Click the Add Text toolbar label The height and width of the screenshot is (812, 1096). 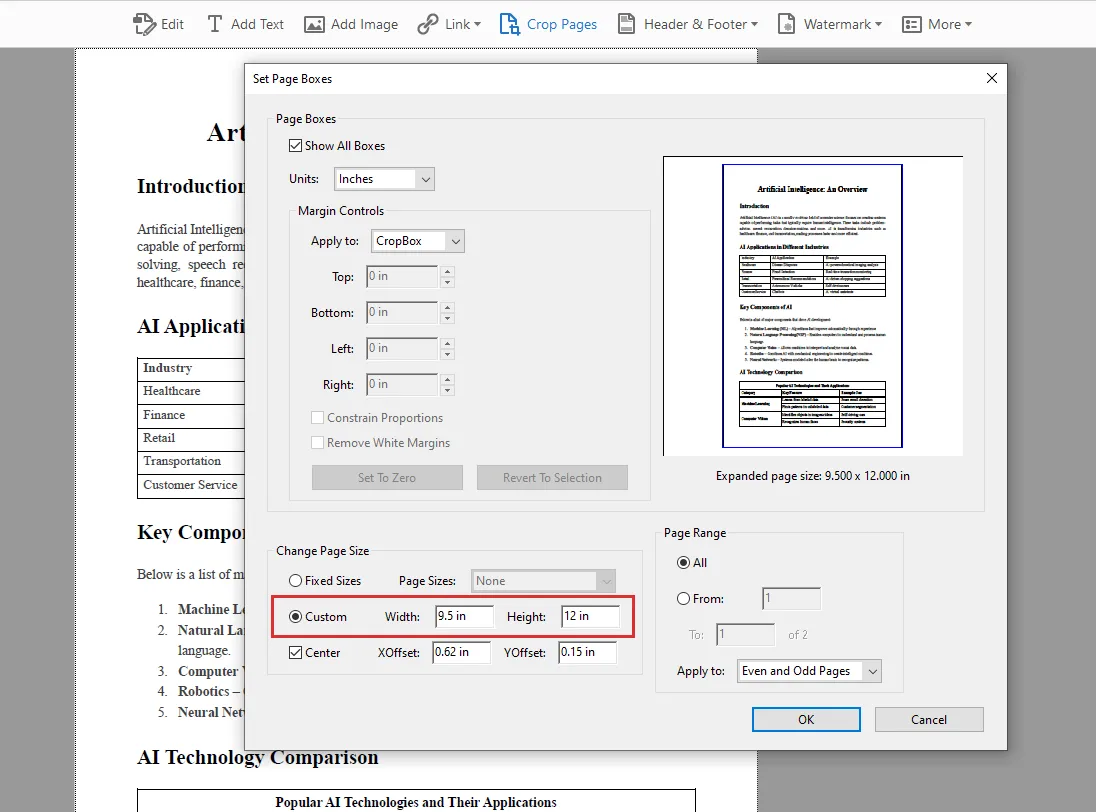click(257, 24)
